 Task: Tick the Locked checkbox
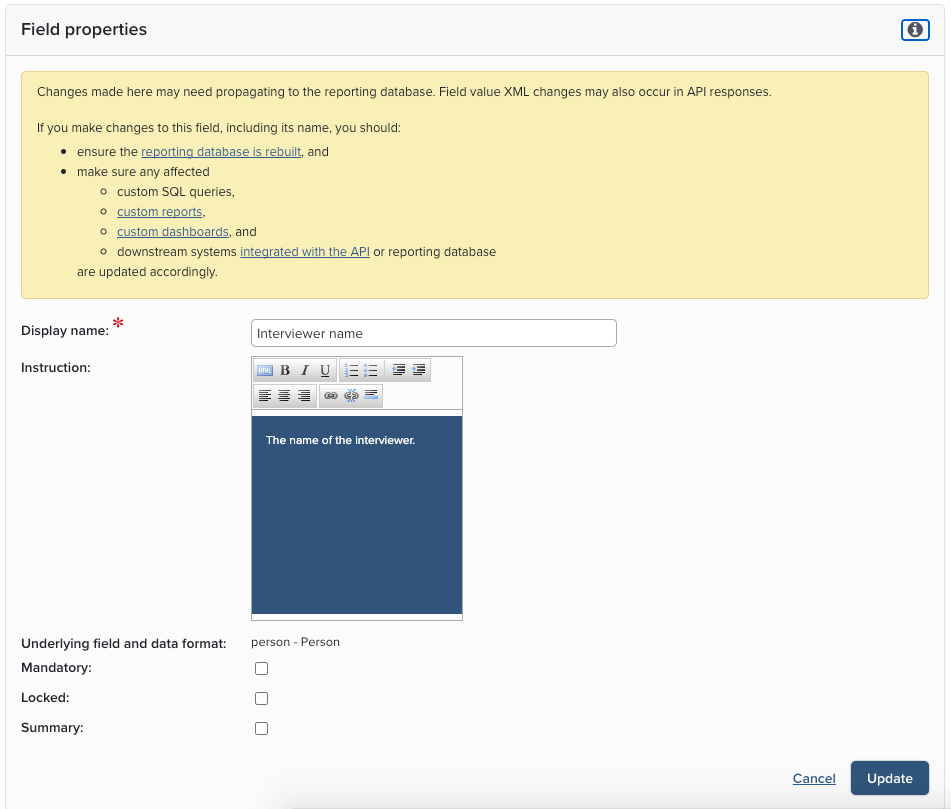(262, 698)
